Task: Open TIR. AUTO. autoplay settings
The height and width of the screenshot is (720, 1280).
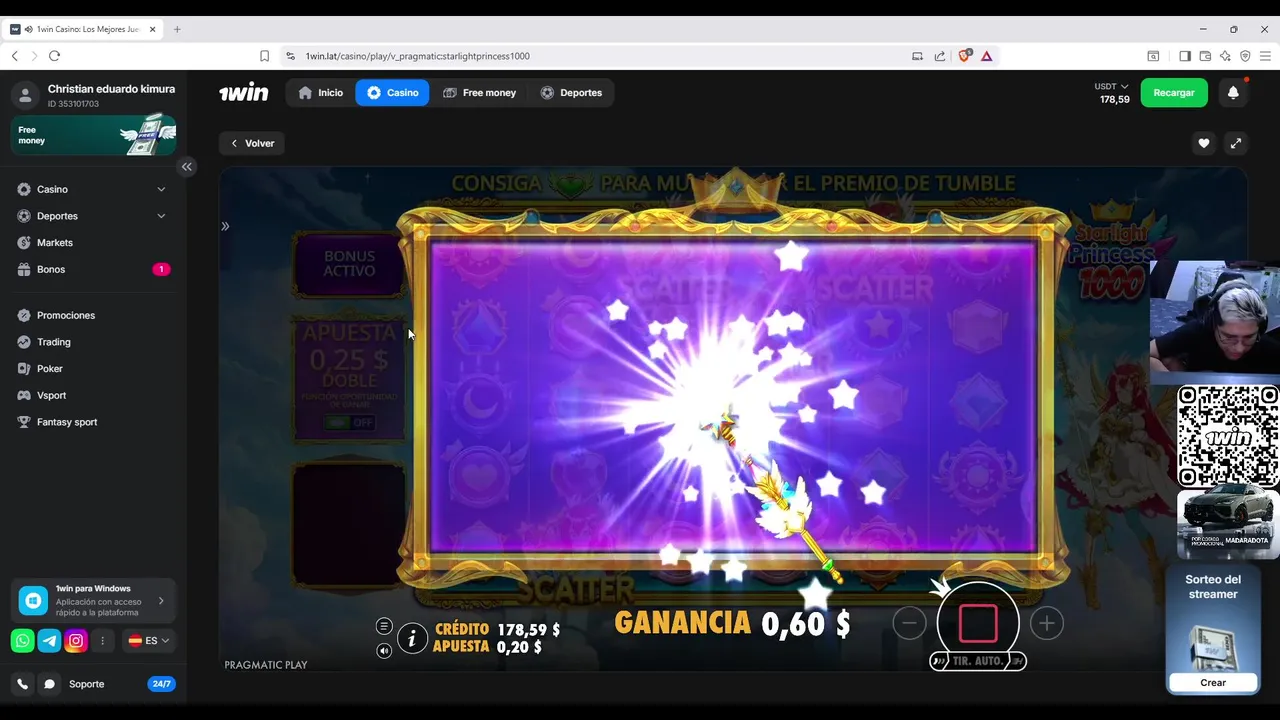Action: (978, 661)
